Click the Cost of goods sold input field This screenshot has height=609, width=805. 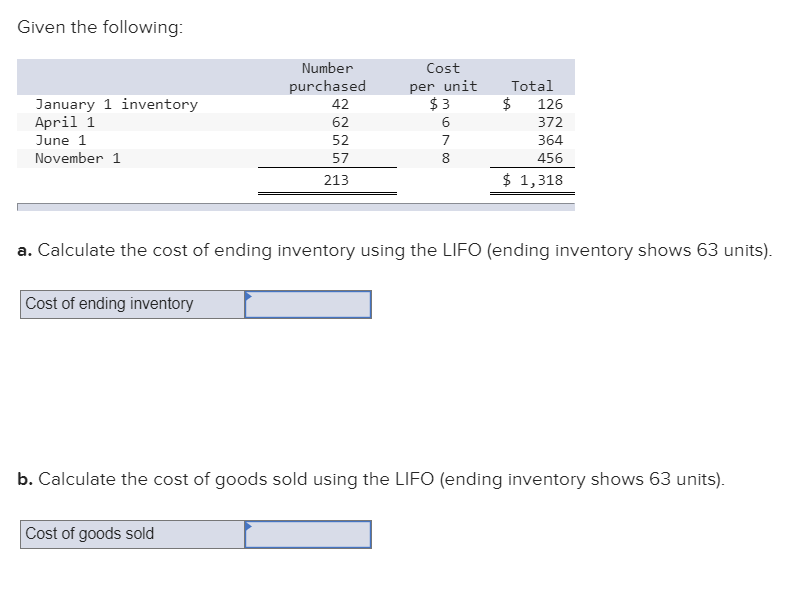[x=308, y=535]
